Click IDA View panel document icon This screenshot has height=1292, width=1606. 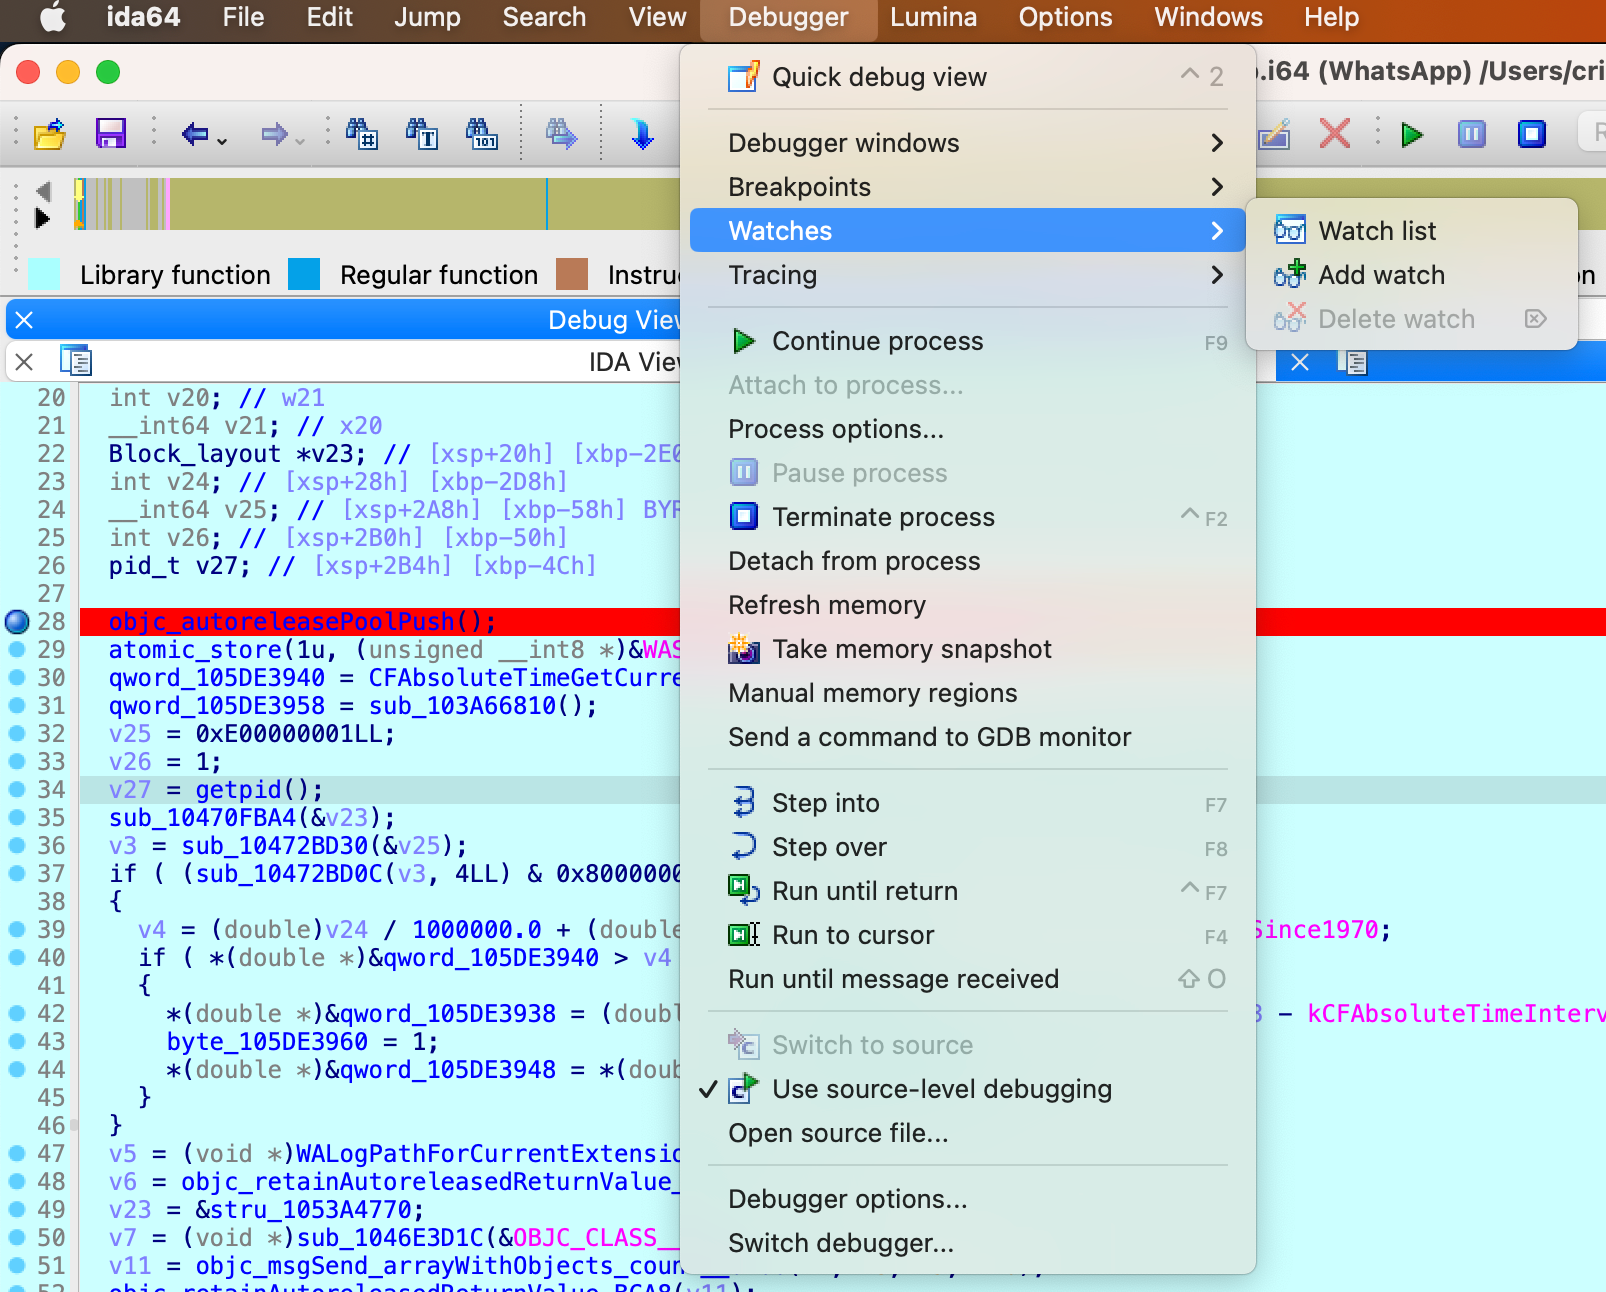(x=76, y=360)
